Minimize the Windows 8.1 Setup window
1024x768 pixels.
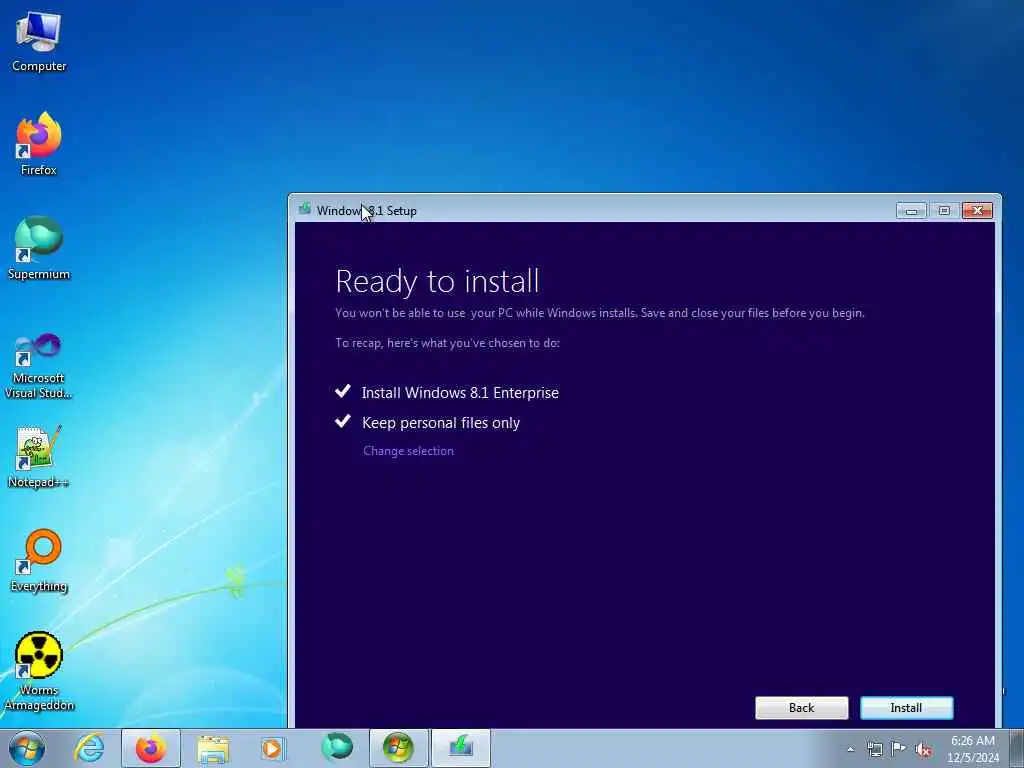pyautogui.click(x=911, y=210)
